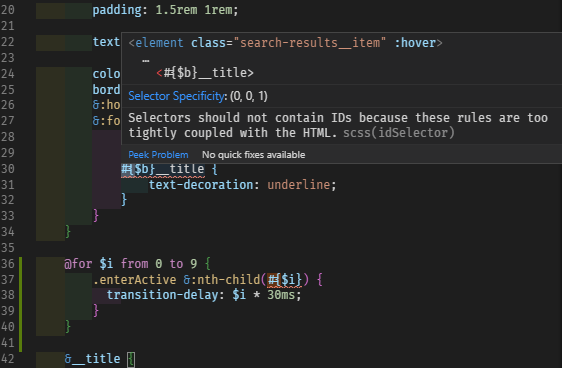Click line number 42 in the gutter
The height and width of the screenshot is (368, 562).
(x=8, y=359)
